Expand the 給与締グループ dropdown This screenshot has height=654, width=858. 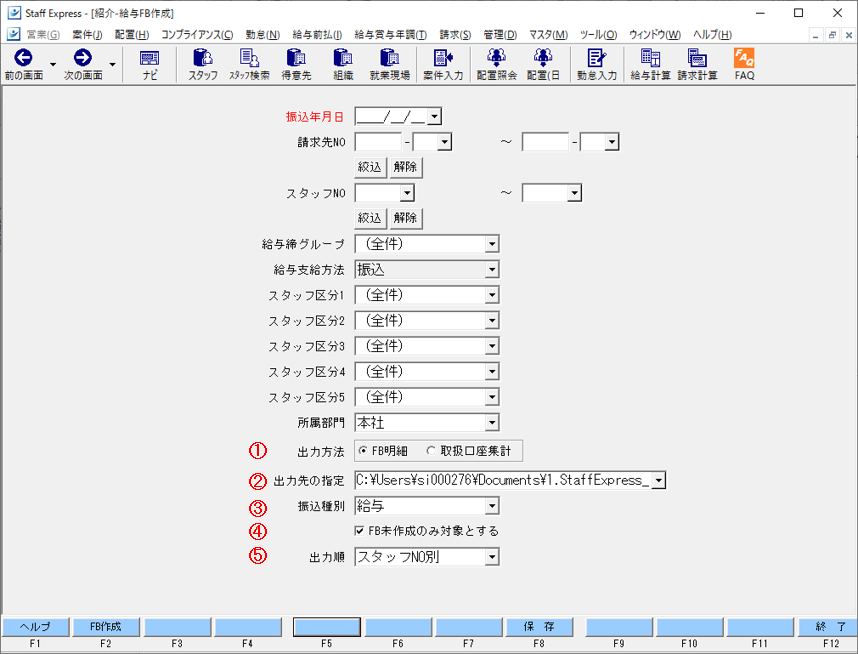click(492, 244)
